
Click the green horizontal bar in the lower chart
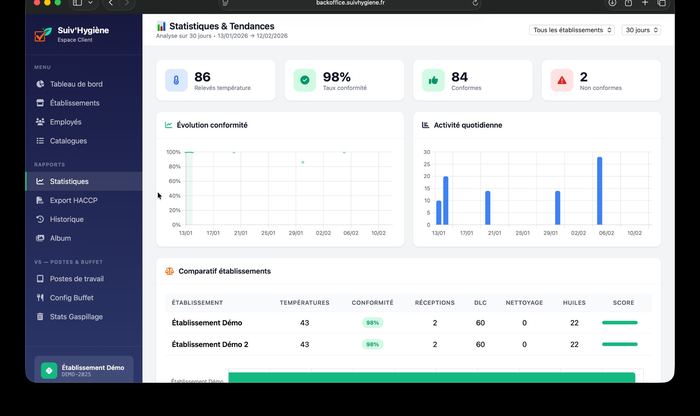[432, 378]
